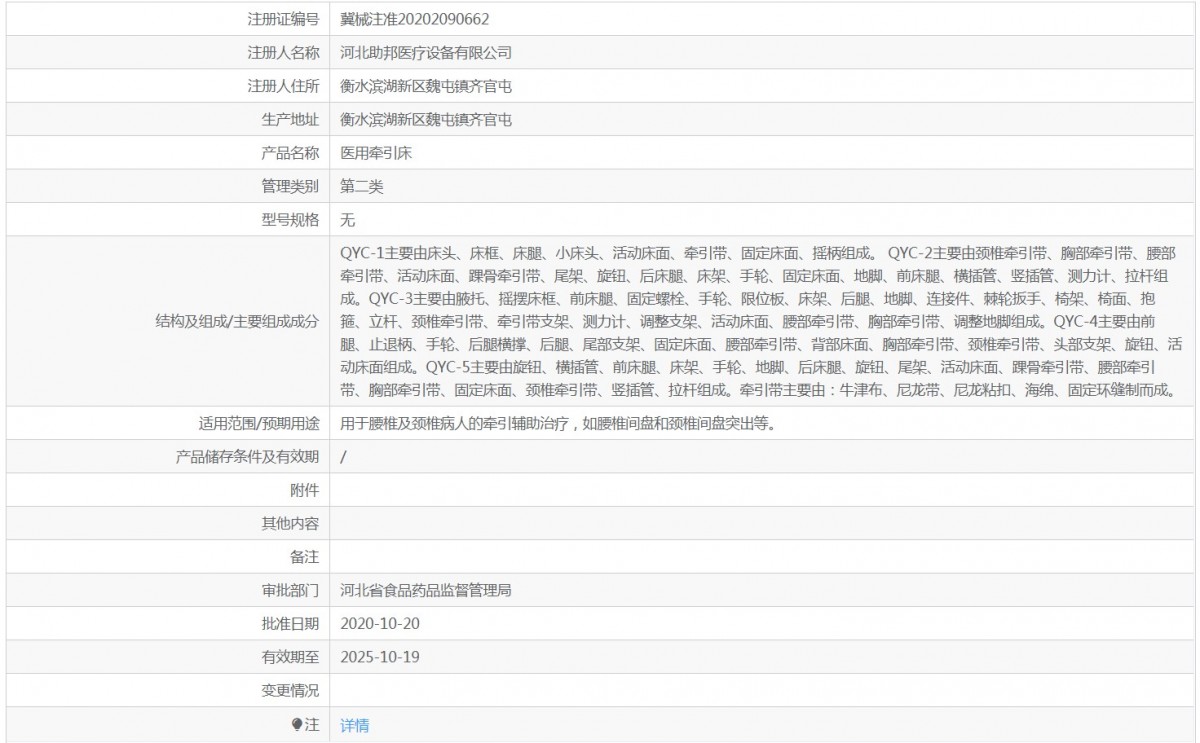
Task: Open the 详情 link
Action: coord(354,726)
